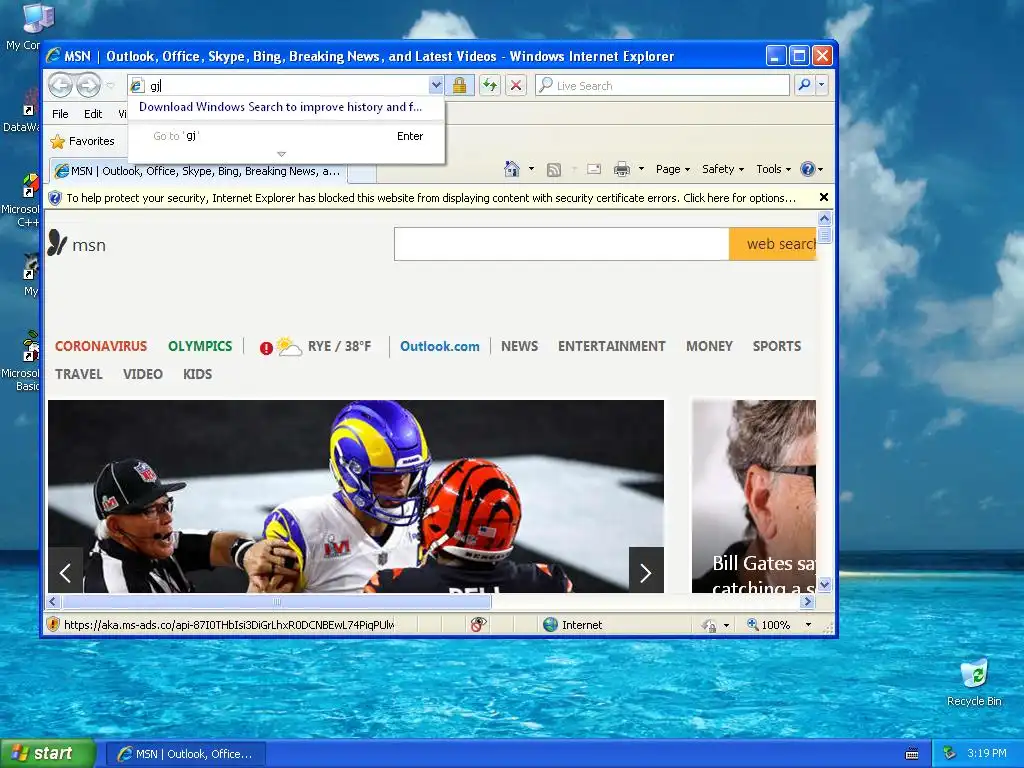Image resolution: width=1024 pixels, height=768 pixels.
Task: Go to the VIDEO section
Action: [142, 374]
